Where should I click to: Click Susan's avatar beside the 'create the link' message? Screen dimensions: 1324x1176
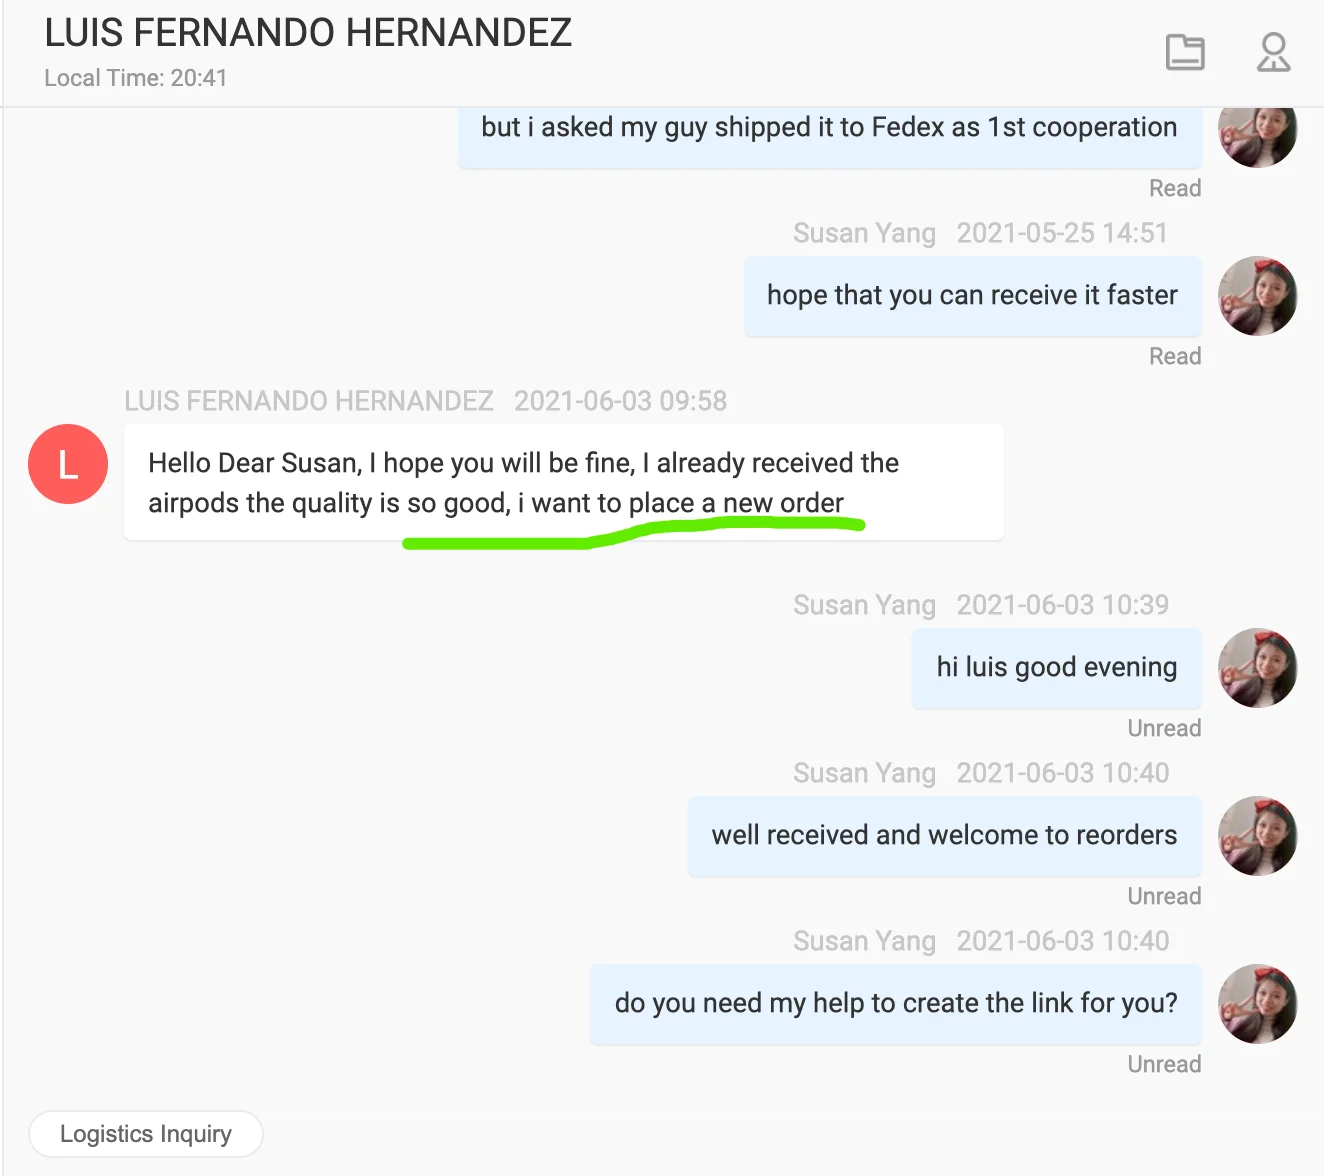(x=1257, y=1004)
